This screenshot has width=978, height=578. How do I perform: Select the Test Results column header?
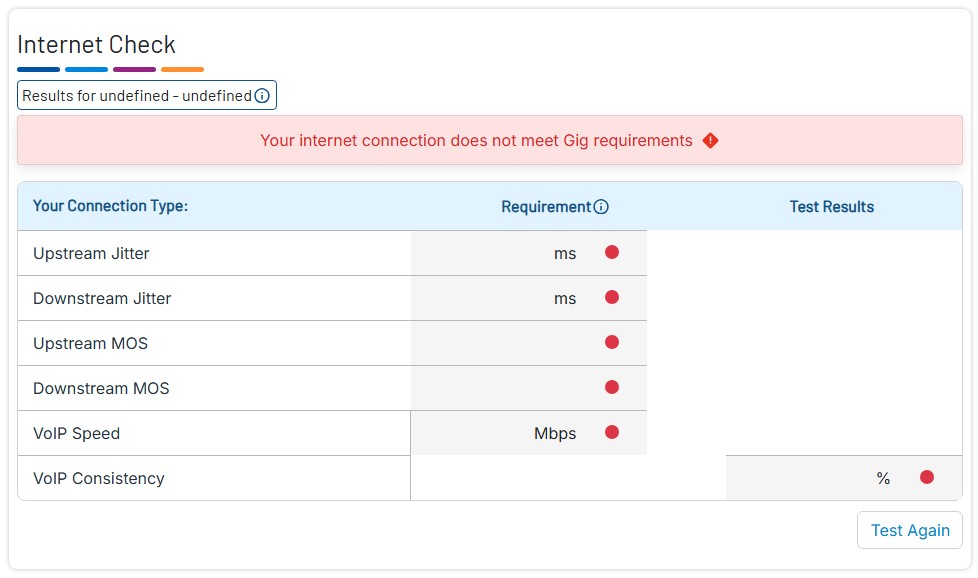click(832, 206)
